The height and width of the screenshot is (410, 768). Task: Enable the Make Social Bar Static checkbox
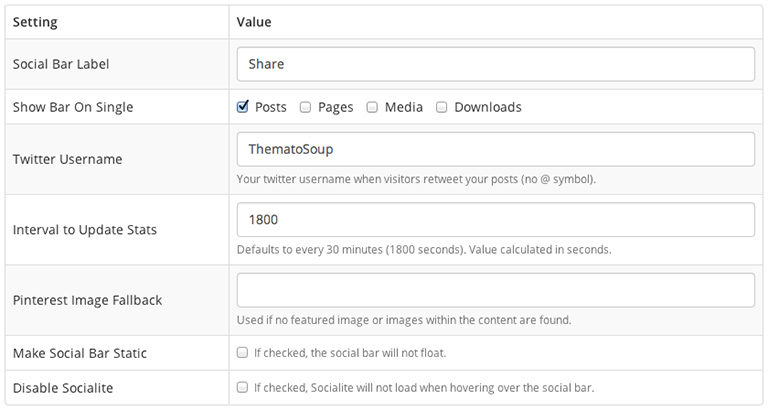click(x=242, y=353)
